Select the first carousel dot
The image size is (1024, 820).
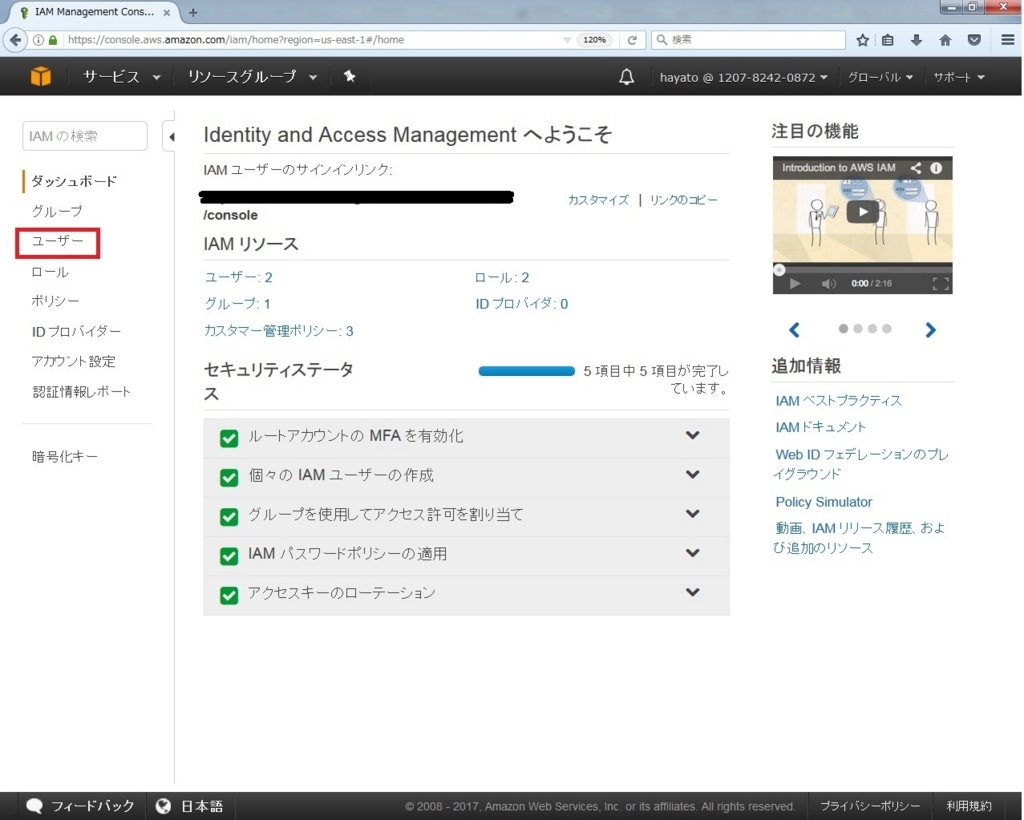coord(843,328)
